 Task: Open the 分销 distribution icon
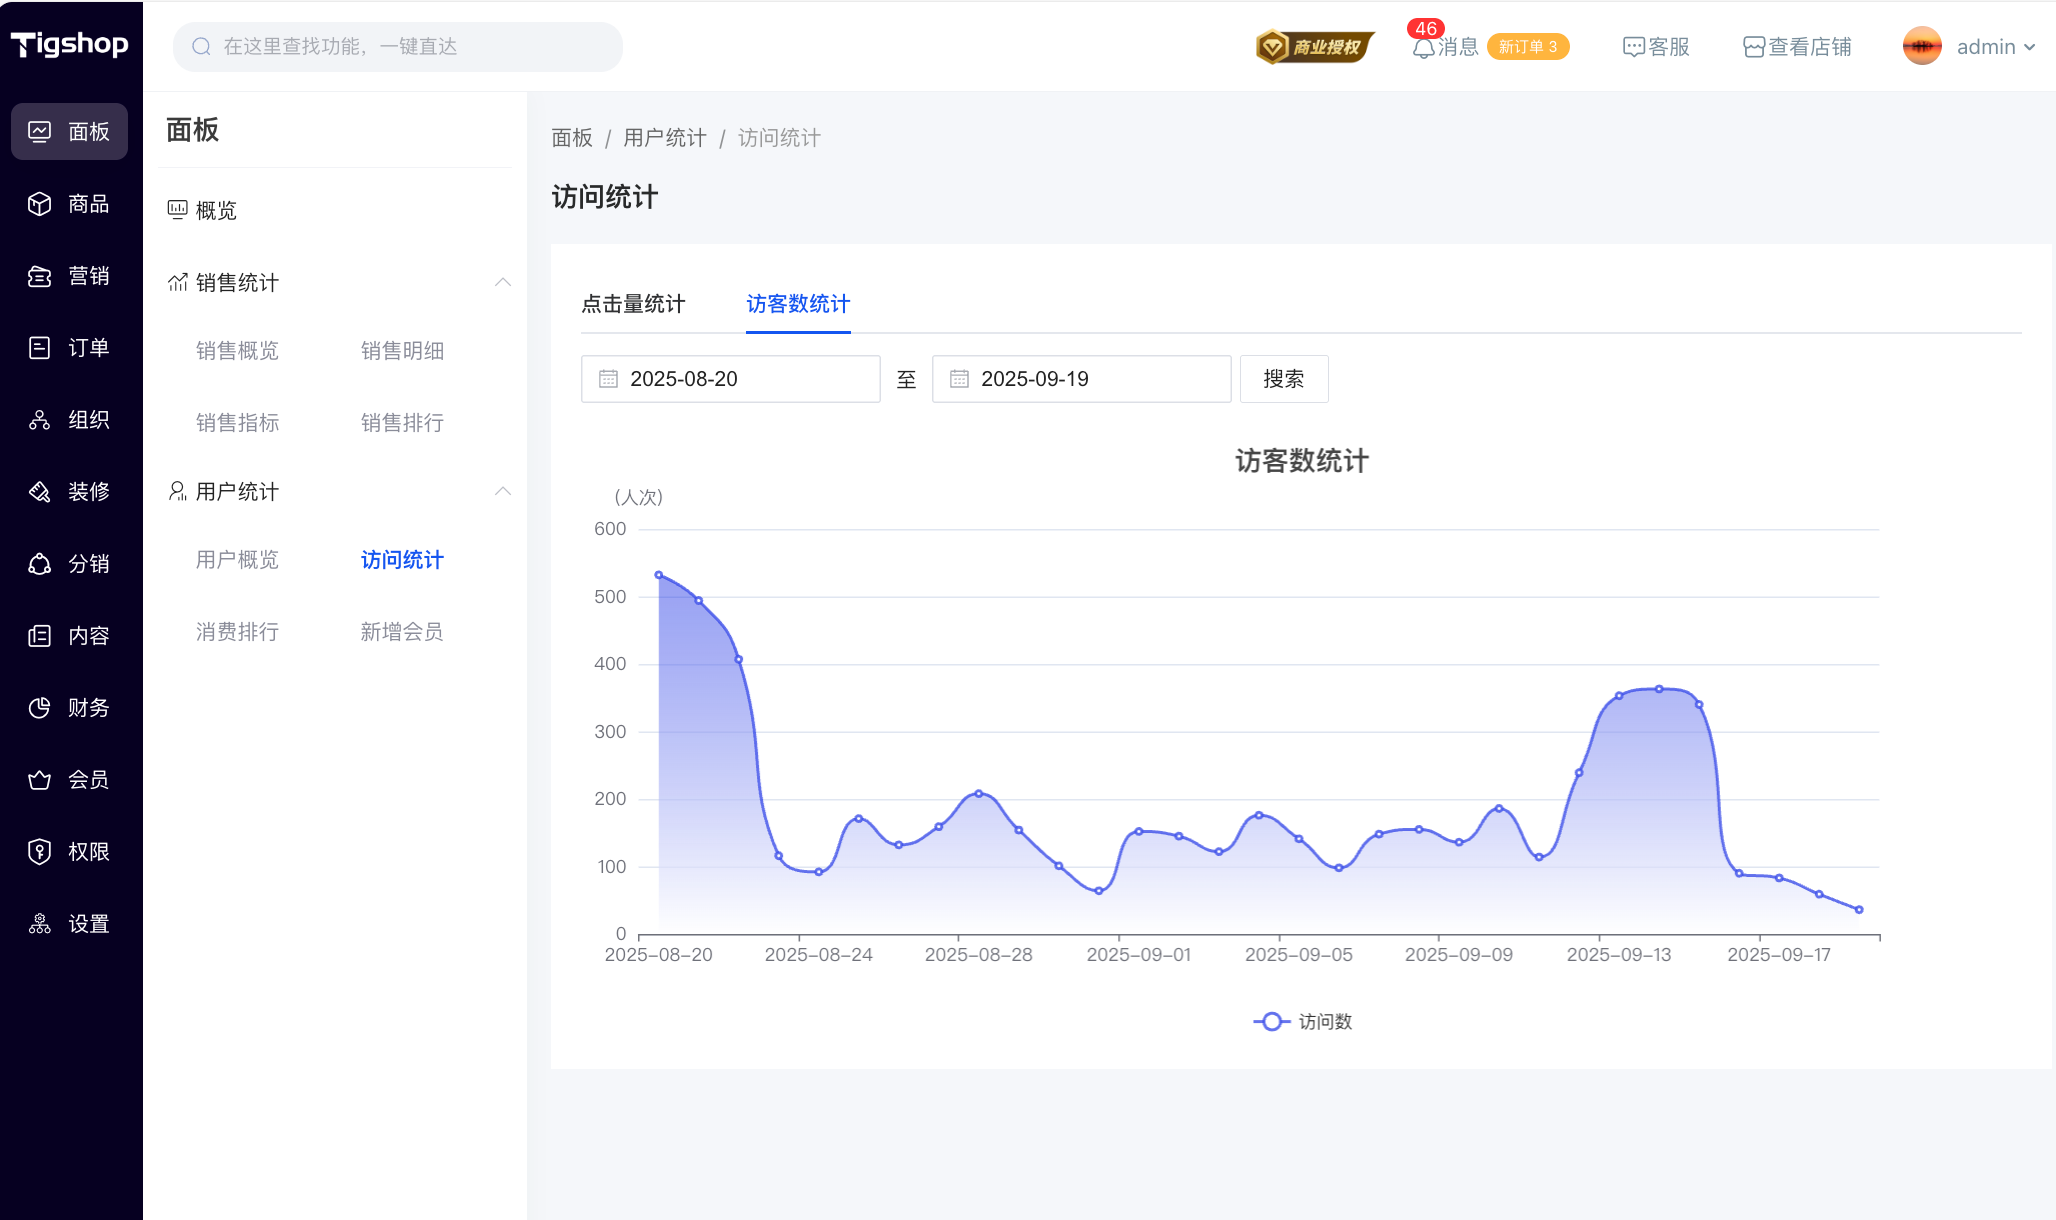(x=40, y=564)
